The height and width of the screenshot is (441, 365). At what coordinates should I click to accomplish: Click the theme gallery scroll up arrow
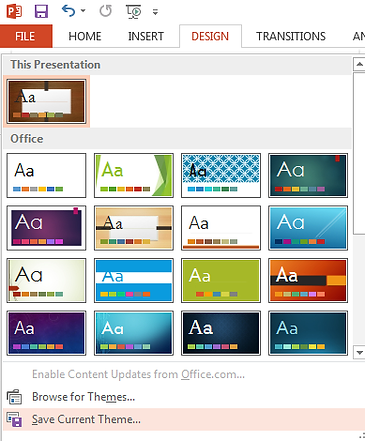point(359,64)
